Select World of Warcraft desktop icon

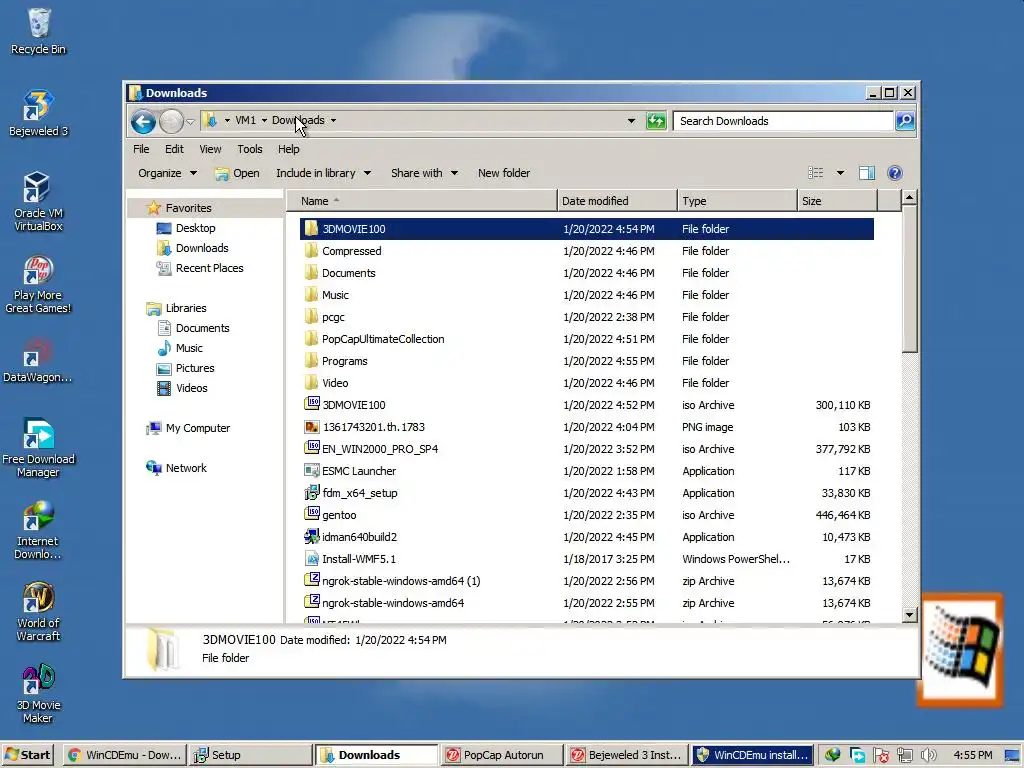(38, 611)
